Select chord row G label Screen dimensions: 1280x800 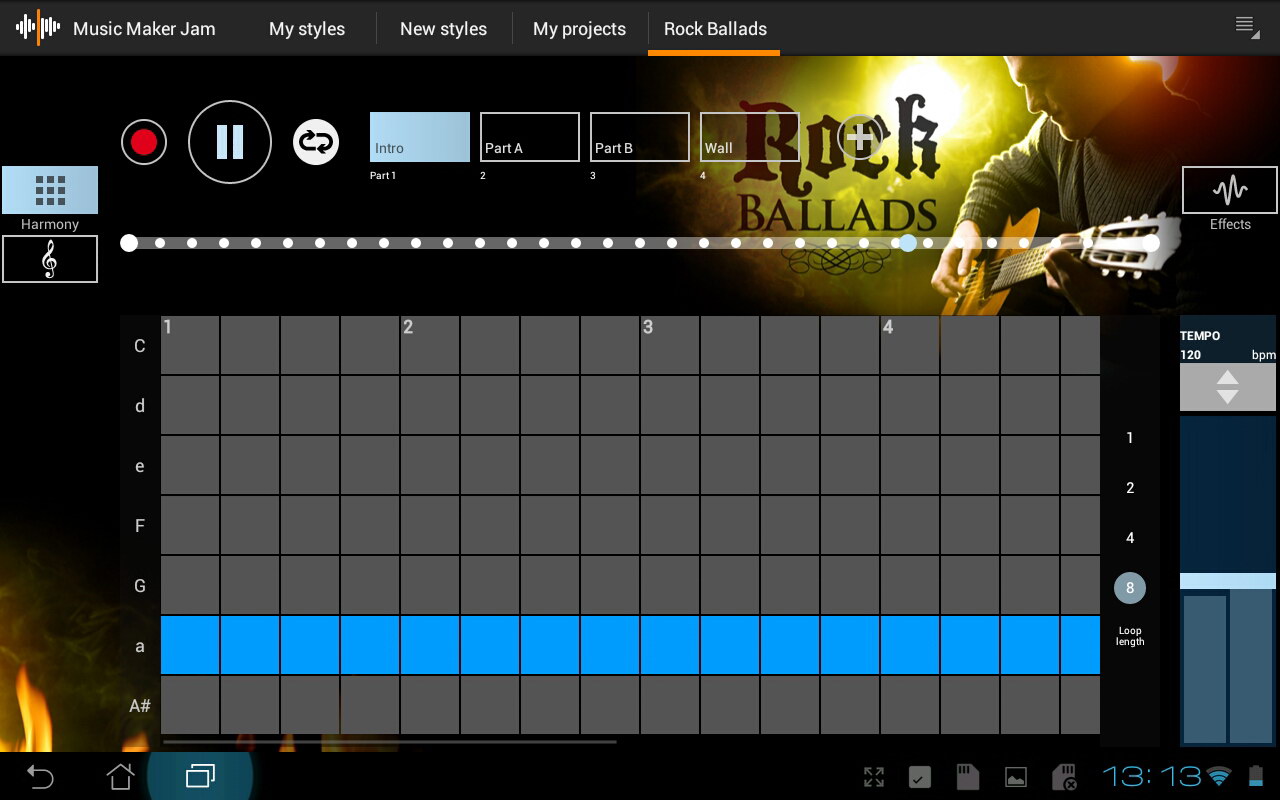[x=140, y=586]
